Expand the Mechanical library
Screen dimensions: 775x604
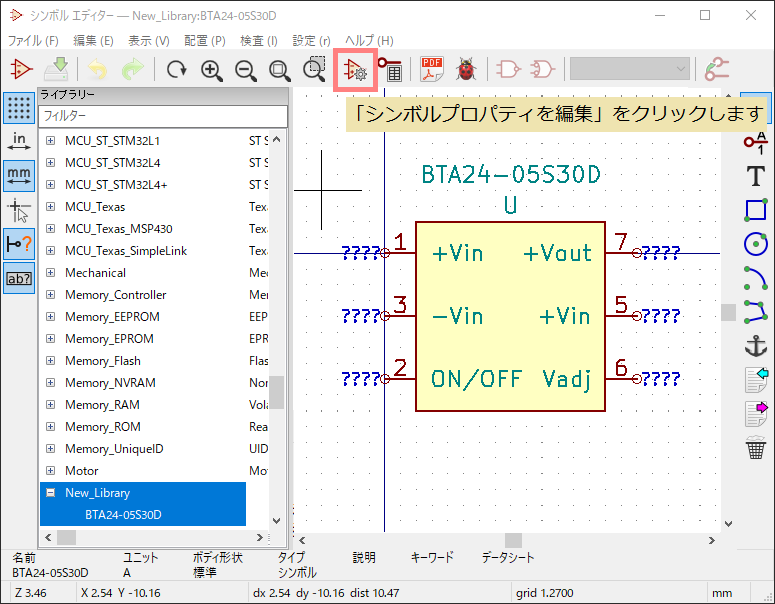click(x=50, y=273)
